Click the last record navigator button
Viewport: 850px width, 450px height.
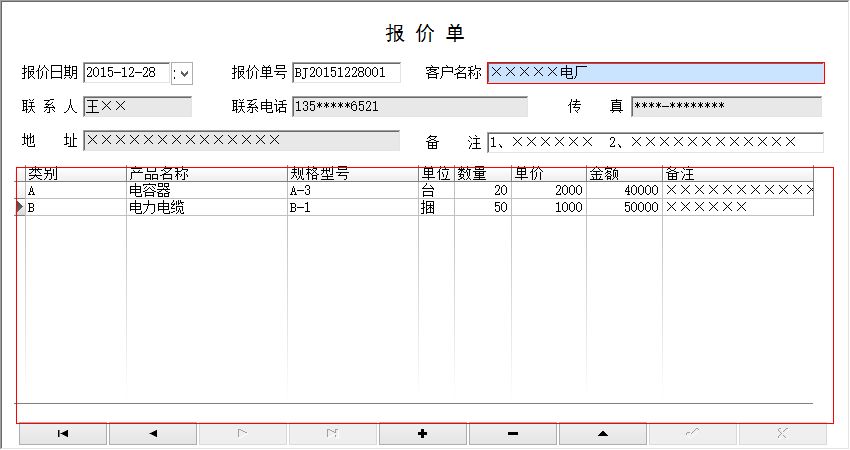coord(333,434)
